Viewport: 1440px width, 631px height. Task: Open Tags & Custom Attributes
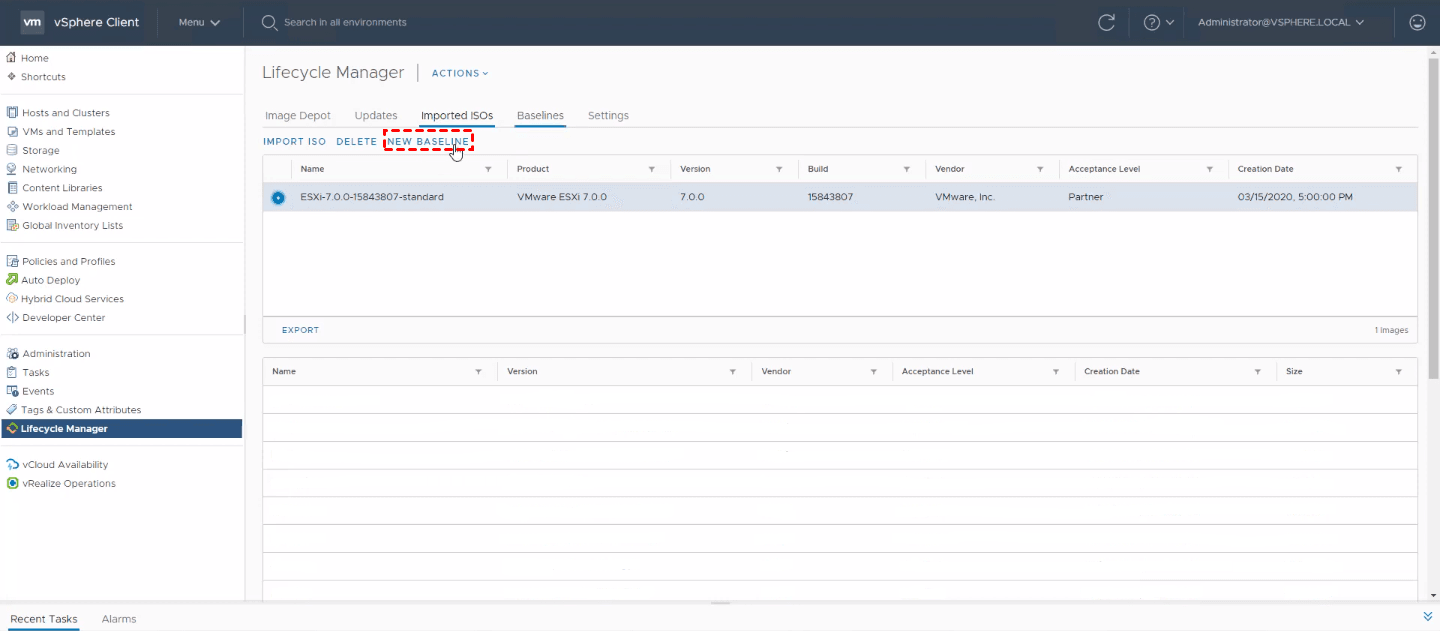coord(80,410)
